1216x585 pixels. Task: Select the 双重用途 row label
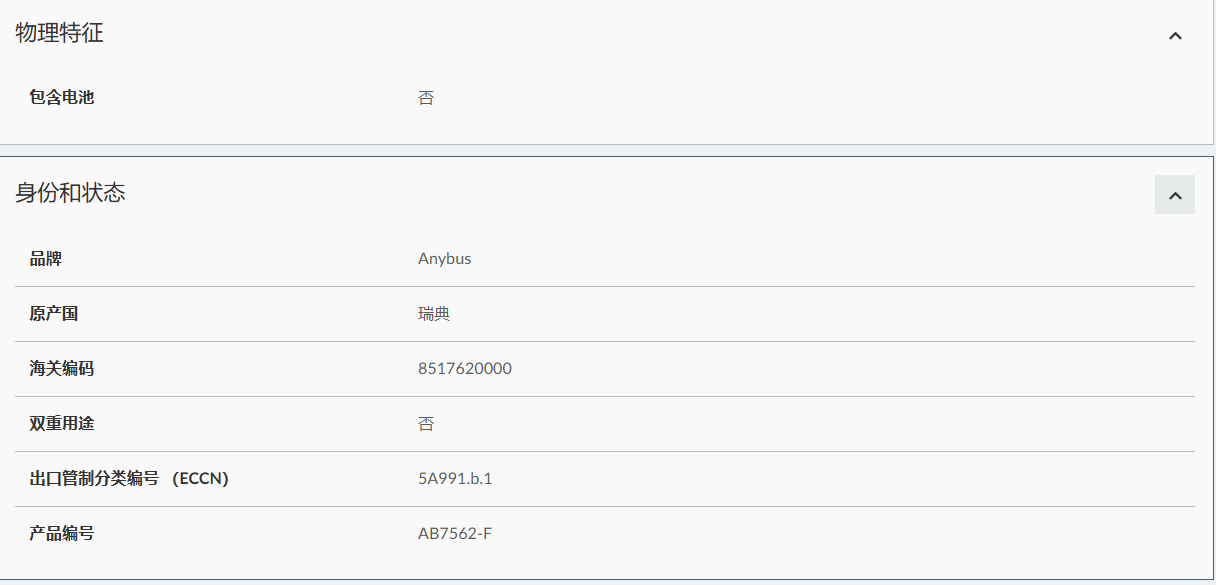tap(62, 424)
